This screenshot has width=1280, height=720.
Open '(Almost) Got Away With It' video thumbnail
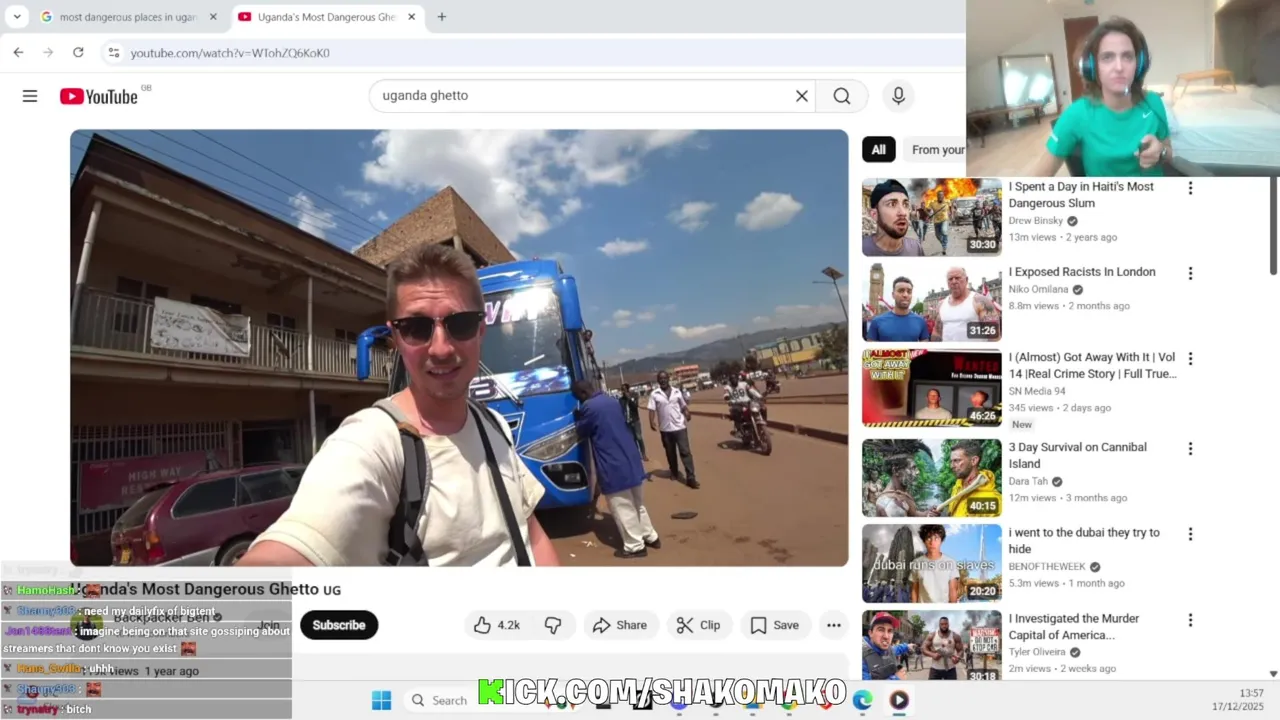tap(932, 388)
